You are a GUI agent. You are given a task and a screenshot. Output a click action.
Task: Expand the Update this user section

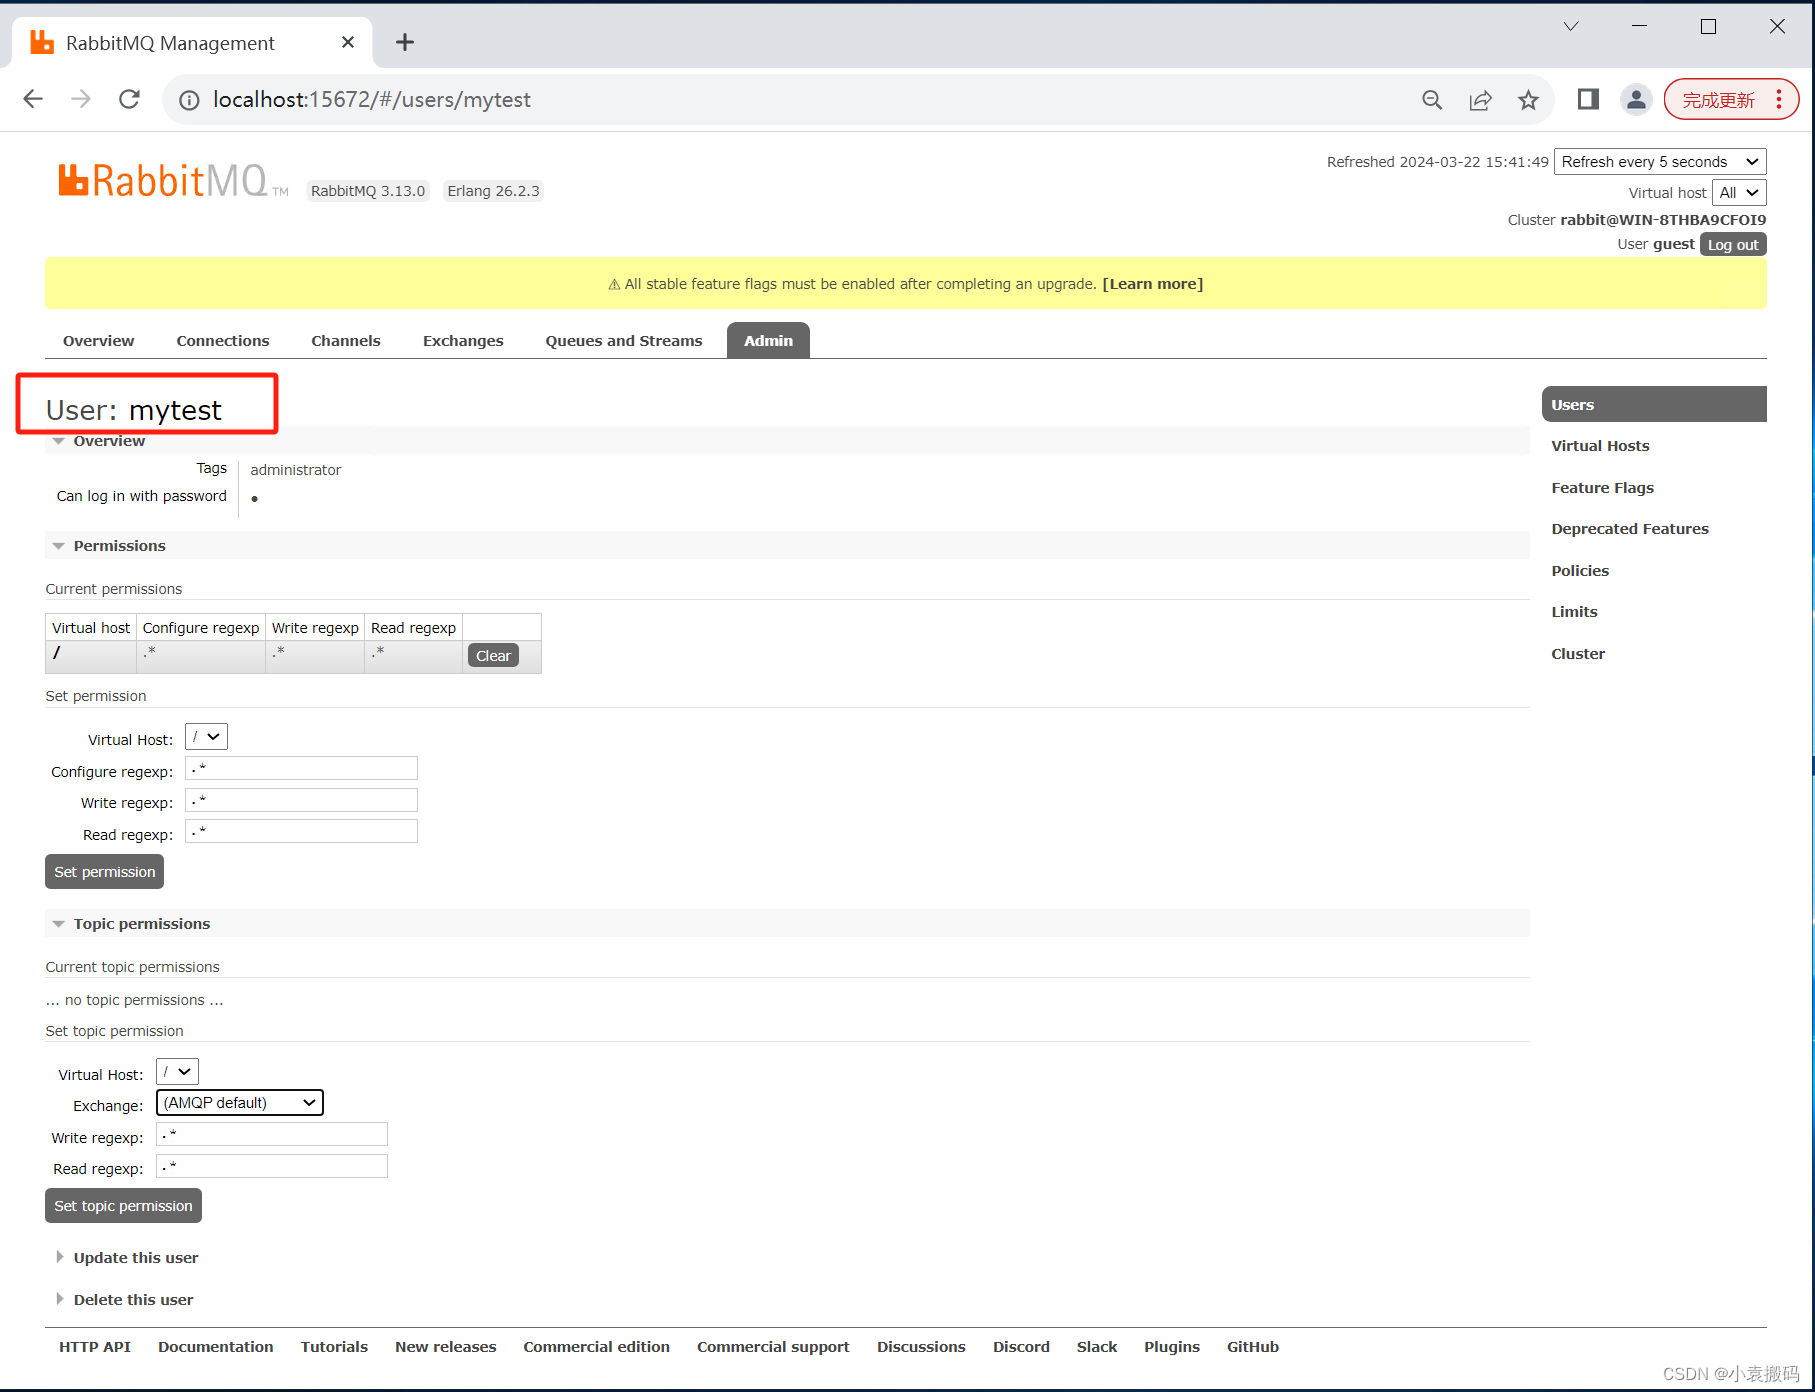pyautogui.click(x=135, y=1258)
